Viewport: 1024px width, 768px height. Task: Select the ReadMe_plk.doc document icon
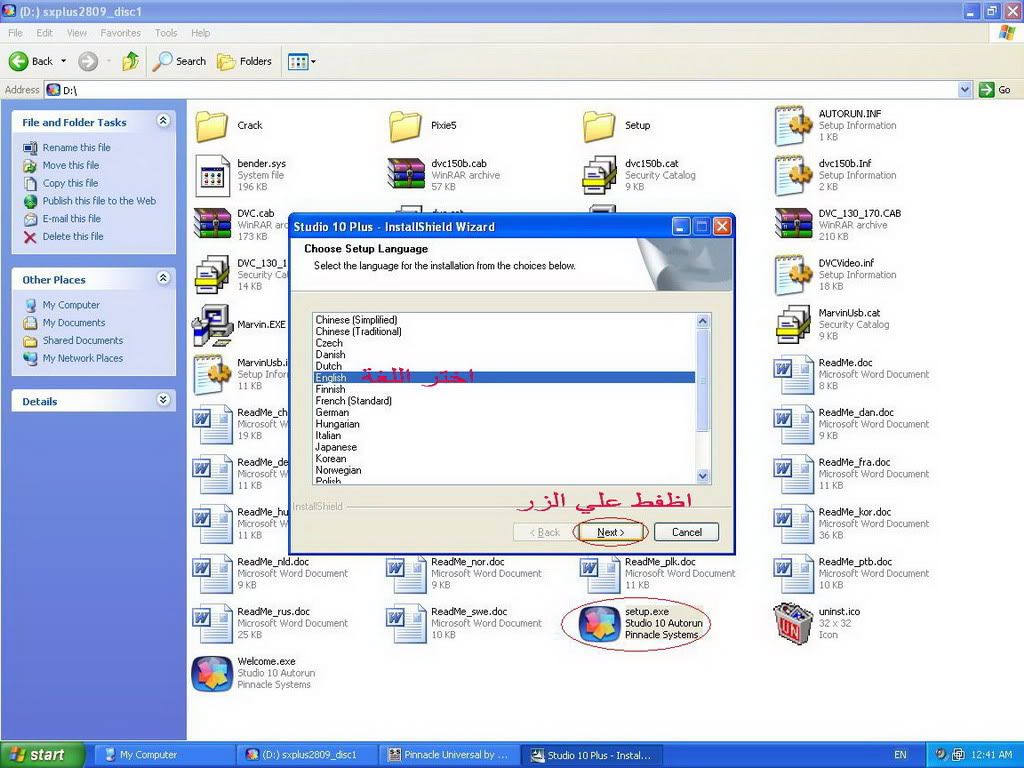[599, 573]
